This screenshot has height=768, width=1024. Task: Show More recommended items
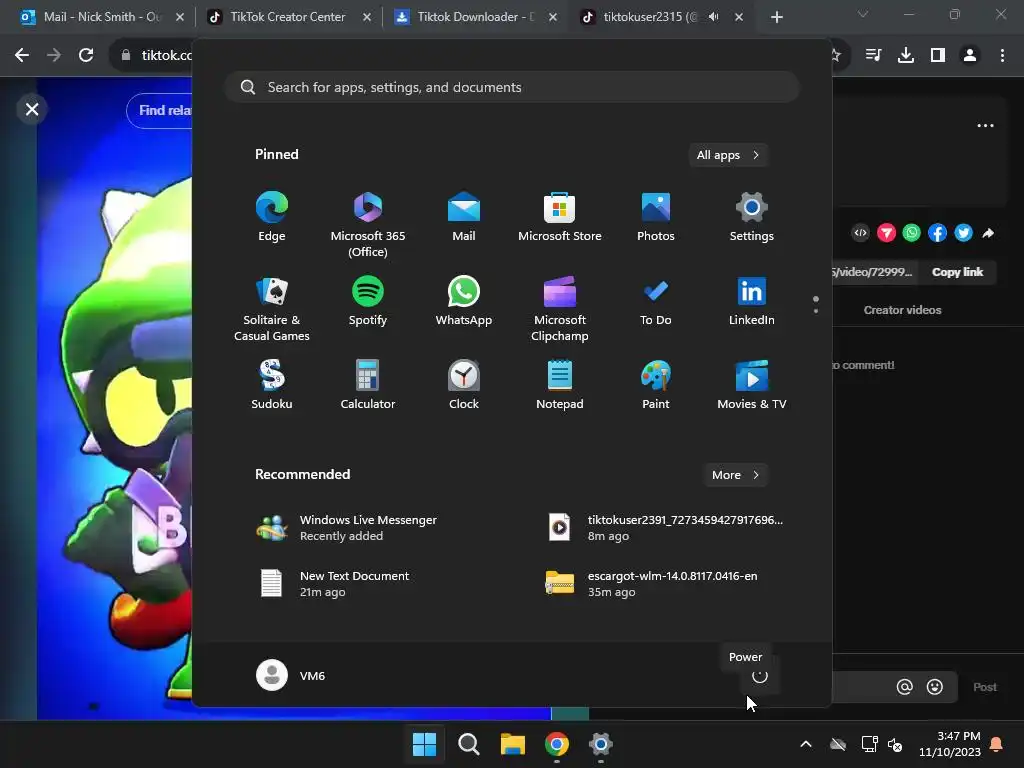pos(735,475)
